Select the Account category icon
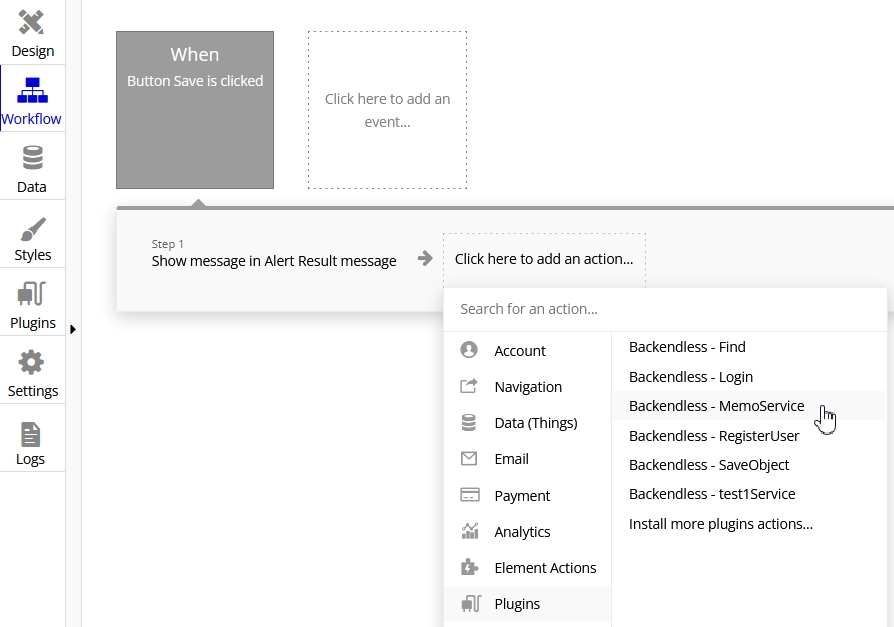The height and width of the screenshot is (627, 894). pos(469,349)
